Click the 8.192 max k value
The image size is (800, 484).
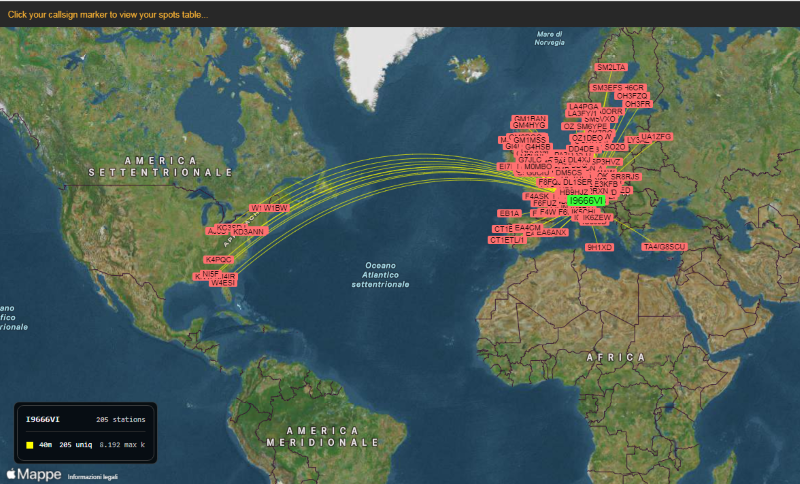pyautogui.click(x=122, y=445)
